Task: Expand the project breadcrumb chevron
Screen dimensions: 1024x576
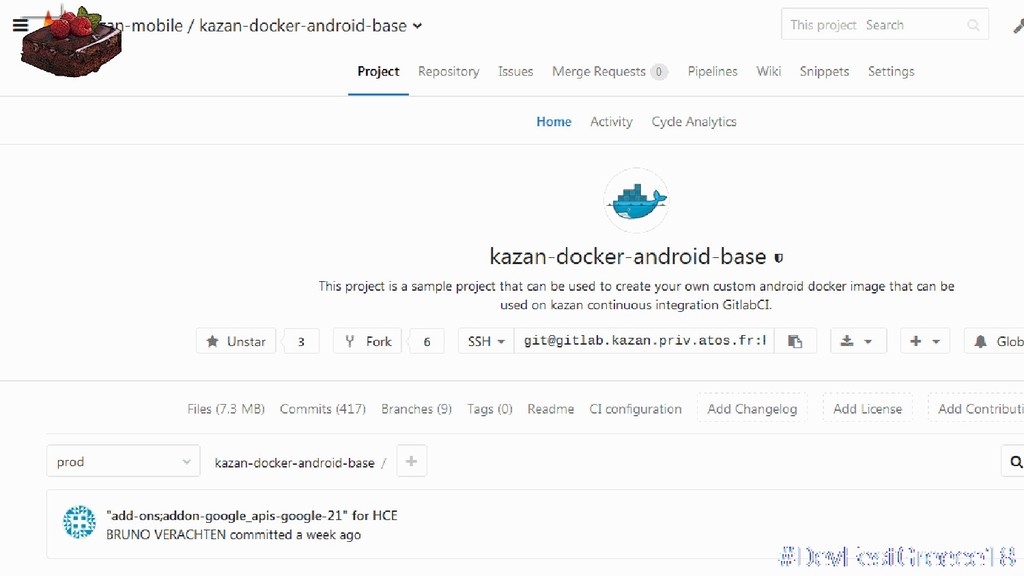Action: coord(417,26)
